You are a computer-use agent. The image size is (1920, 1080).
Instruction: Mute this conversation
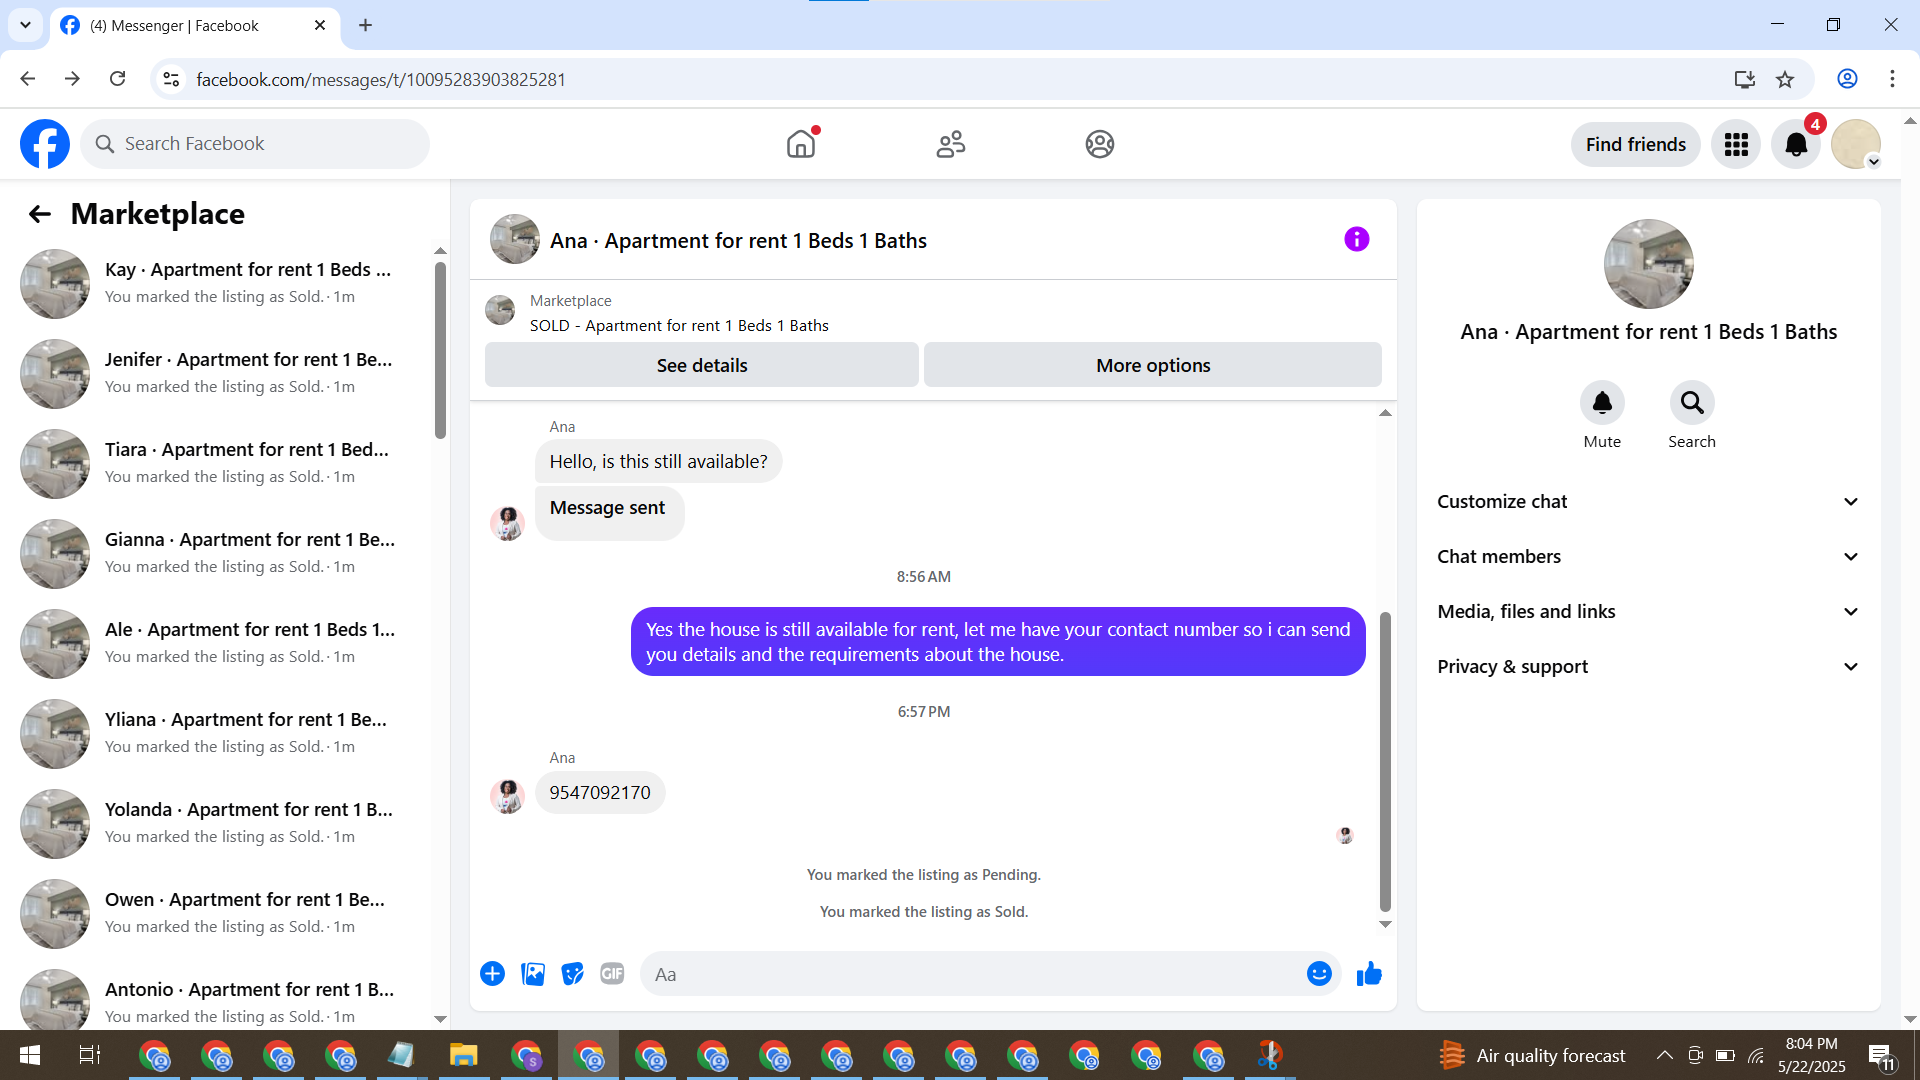[x=1602, y=403]
